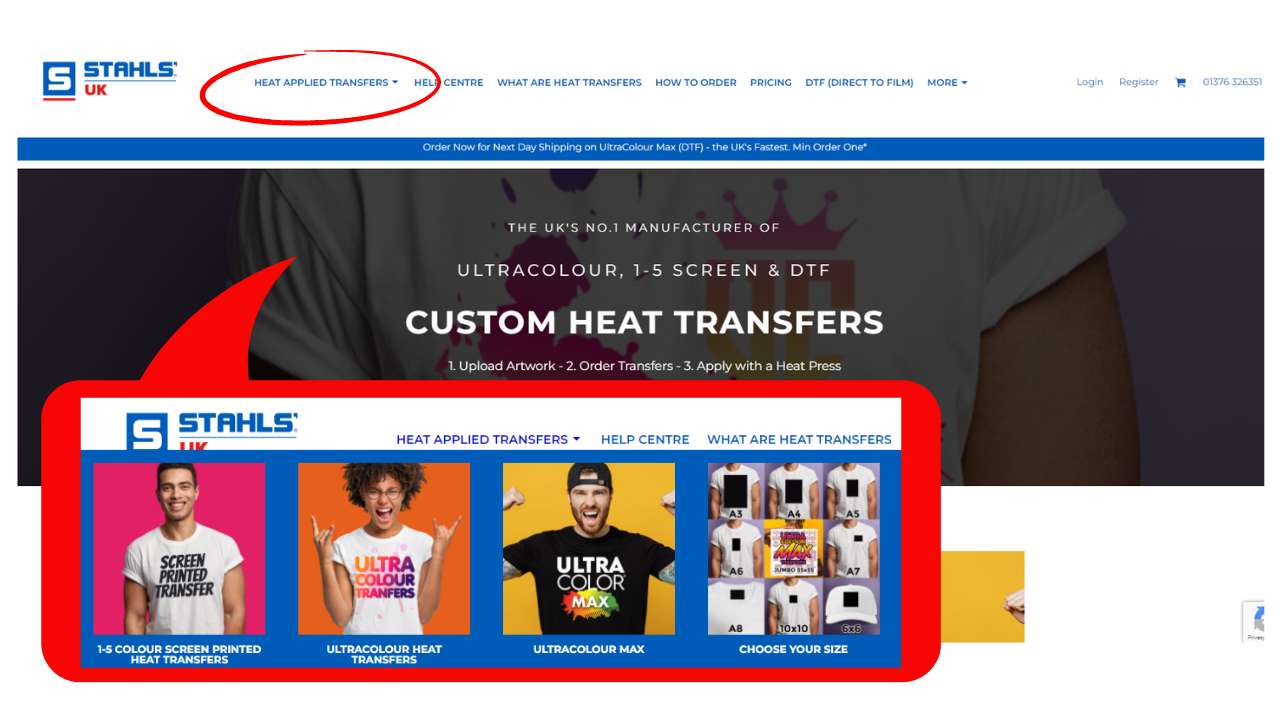The image size is (1280, 720).
Task: Click the blue Next Day Shipping banner
Action: (640, 148)
